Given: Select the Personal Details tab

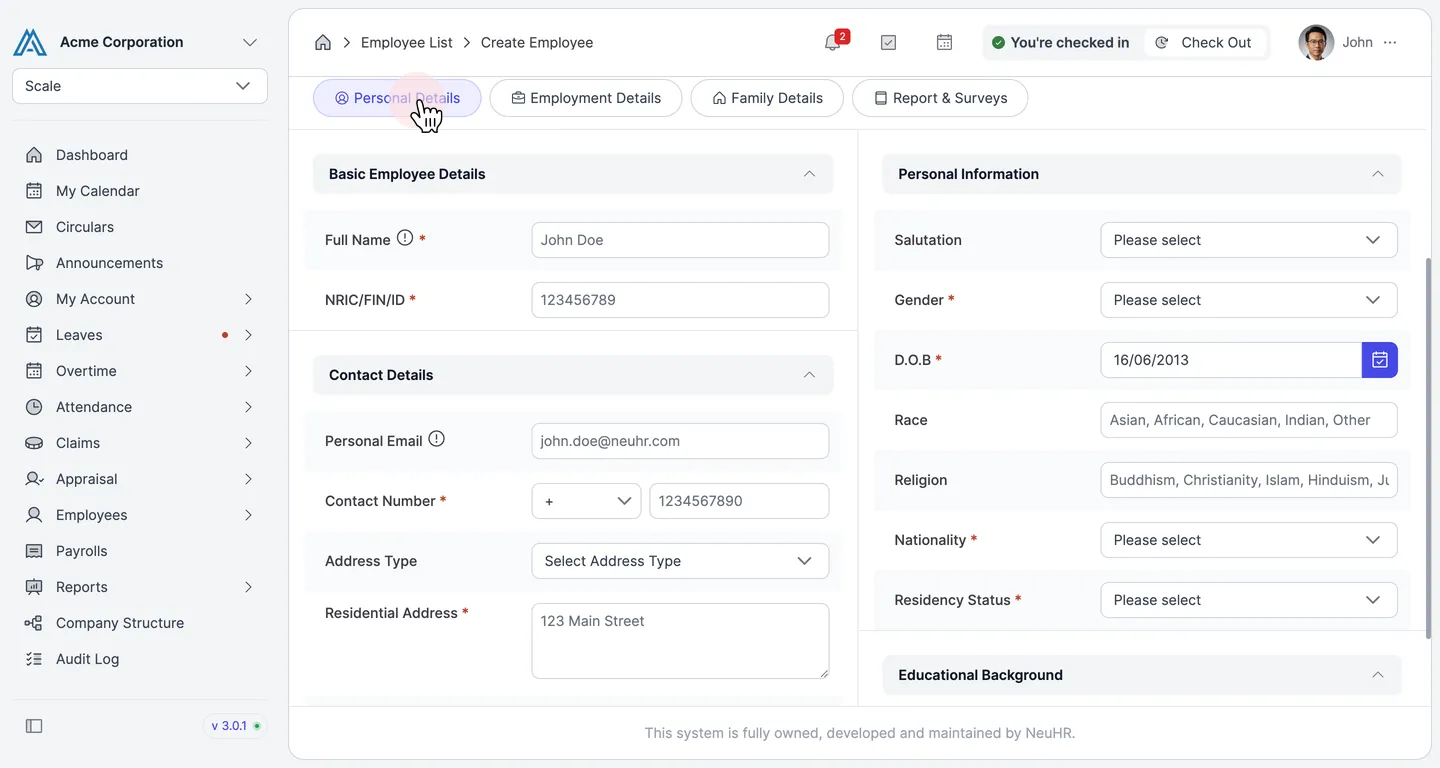Looking at the screenshot, I should tap(397, 98).
